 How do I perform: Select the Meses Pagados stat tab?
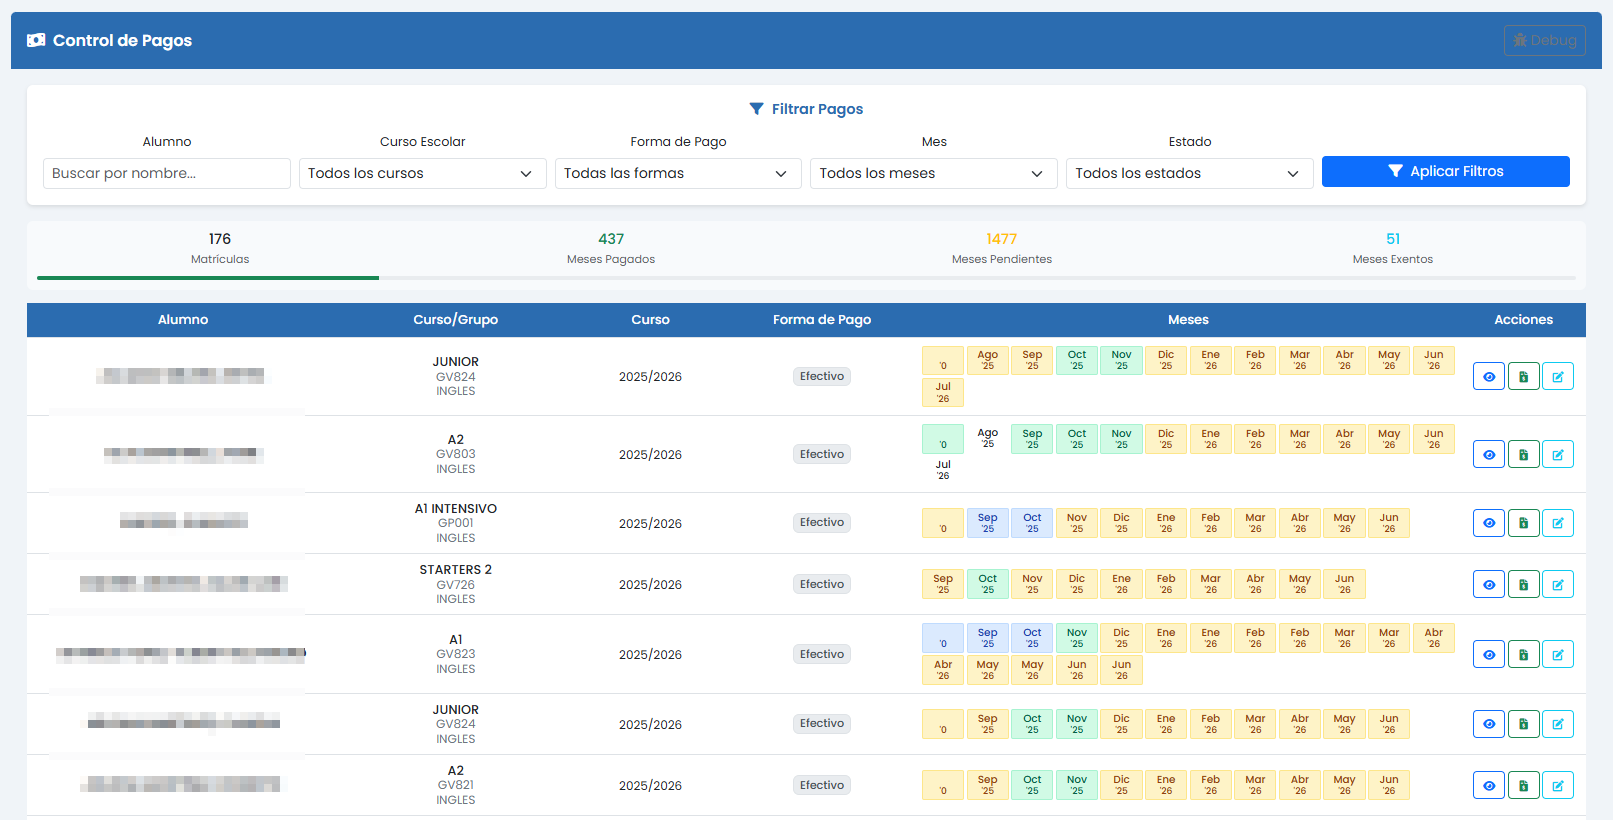pos(611,248)
